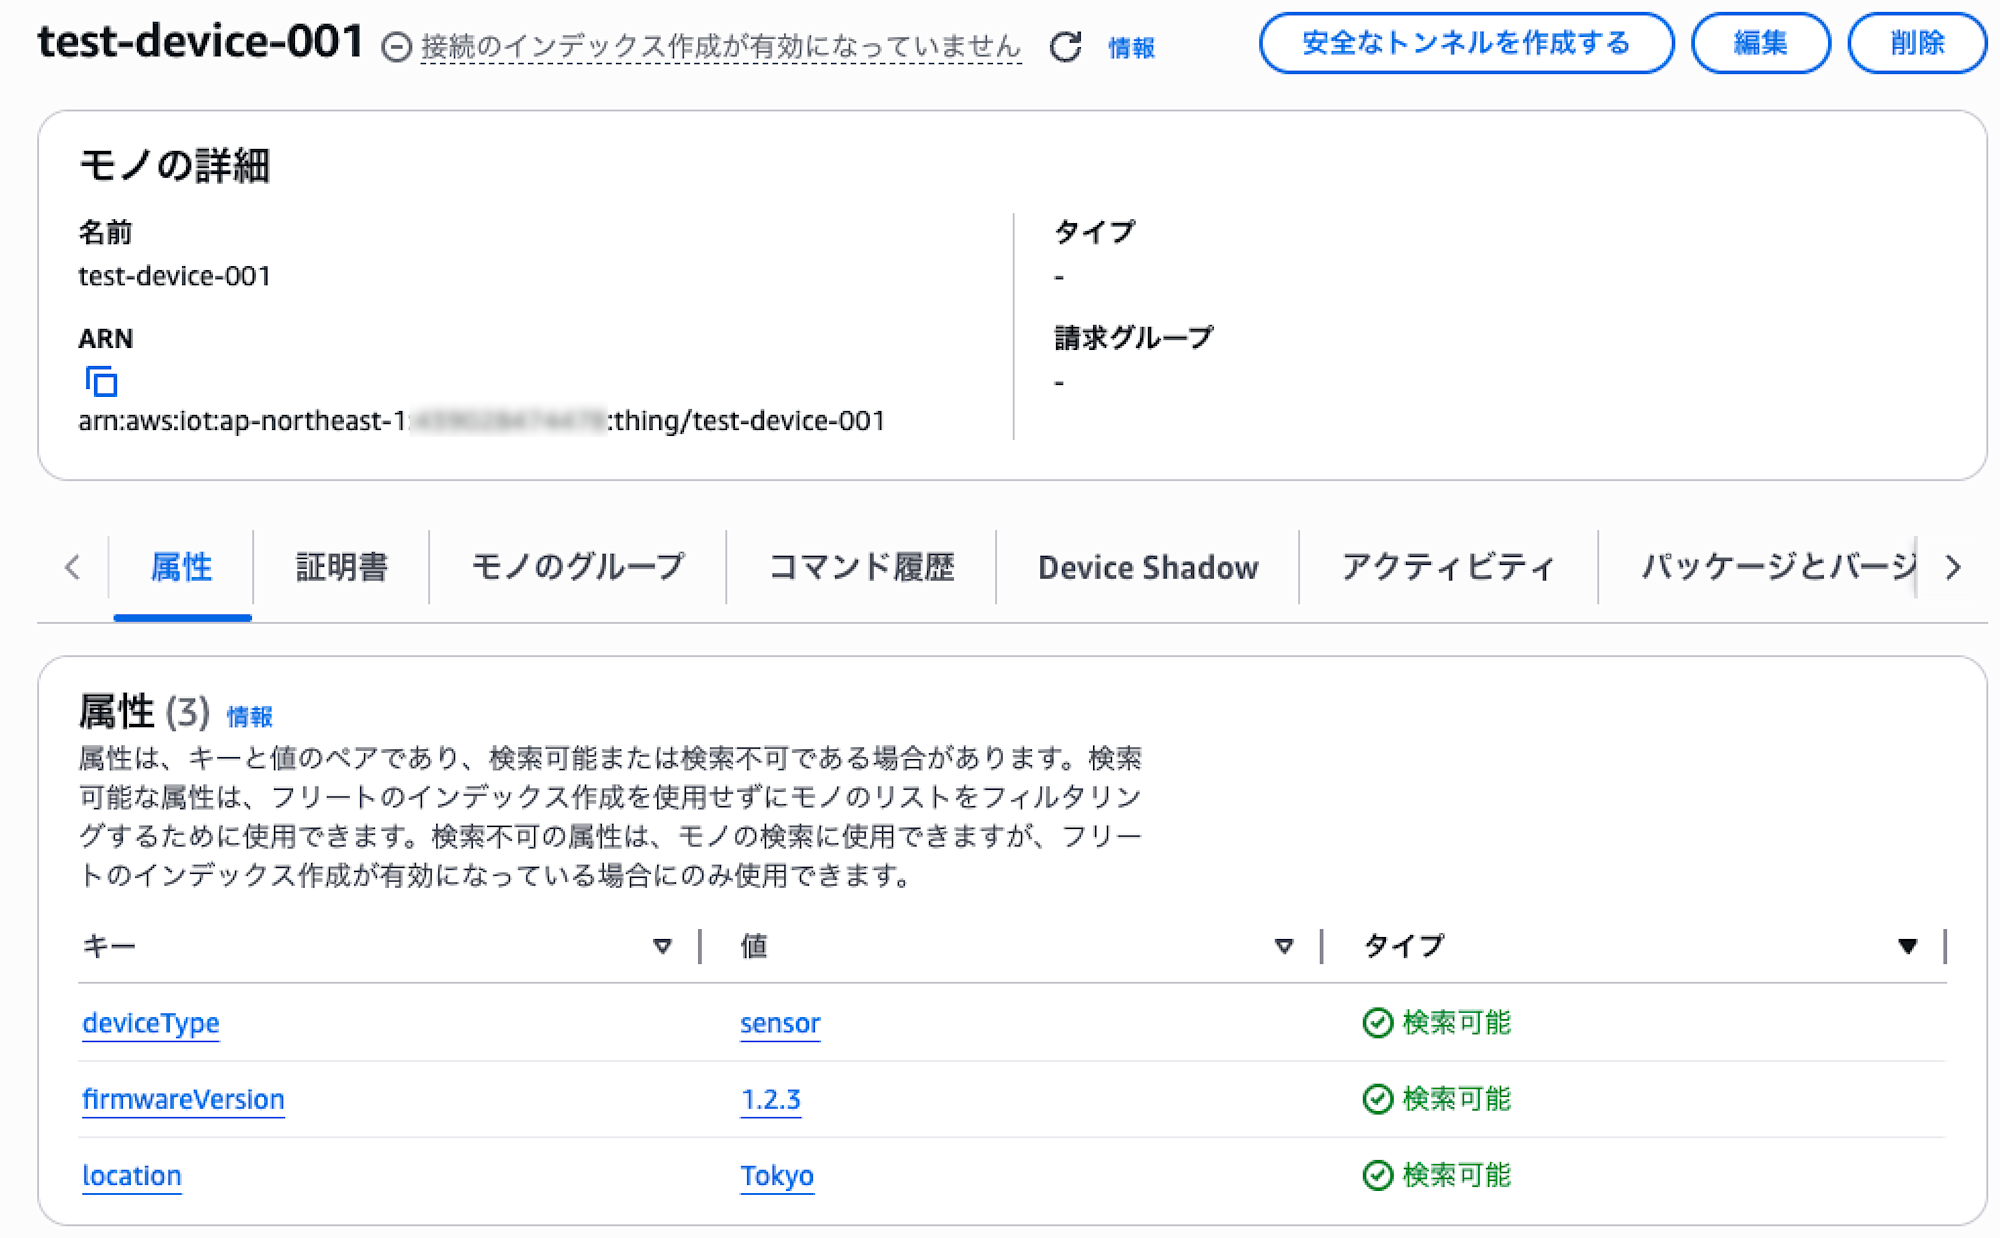2000x1238 pixels.
Task: Click the 削除 button
Action: (1916, 43)
